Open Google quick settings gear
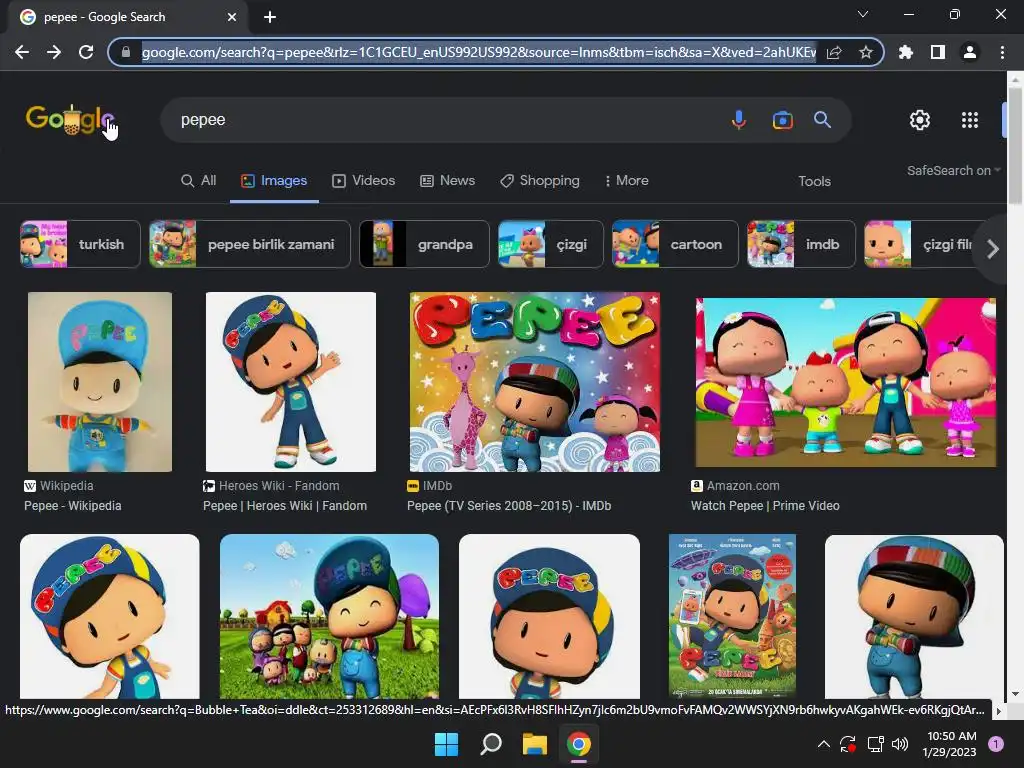The width and height of the screenshot is (1024, 768). click(x=920, y=120)
